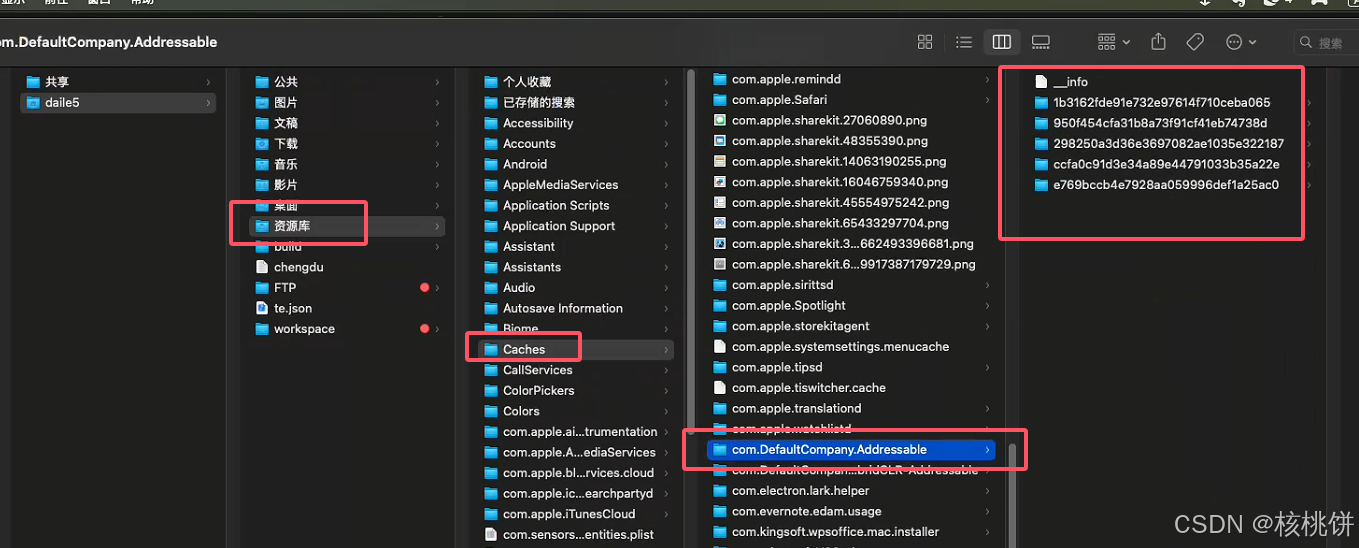
Task: Select the FTP folder
Action: pos(347,288)
